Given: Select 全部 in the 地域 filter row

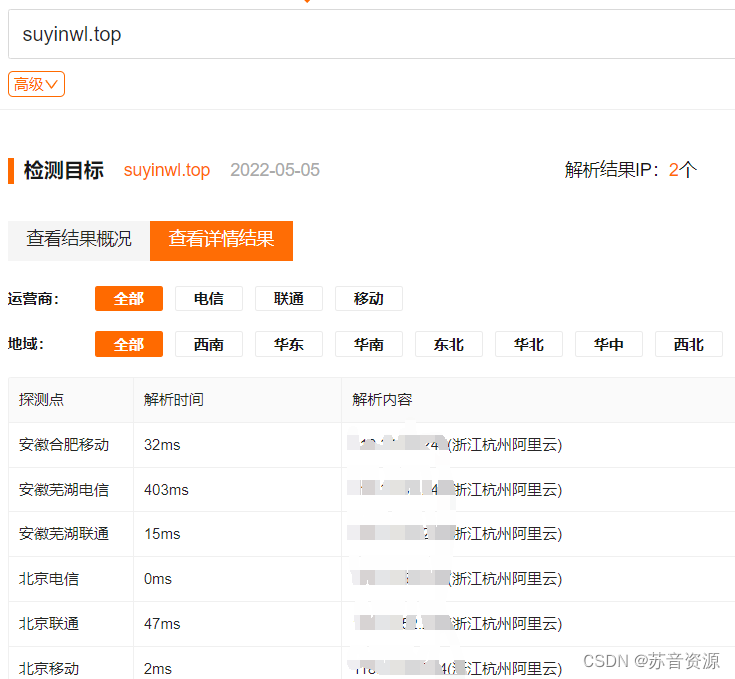Looking at the screenshot, I should [x=129, y=344].
